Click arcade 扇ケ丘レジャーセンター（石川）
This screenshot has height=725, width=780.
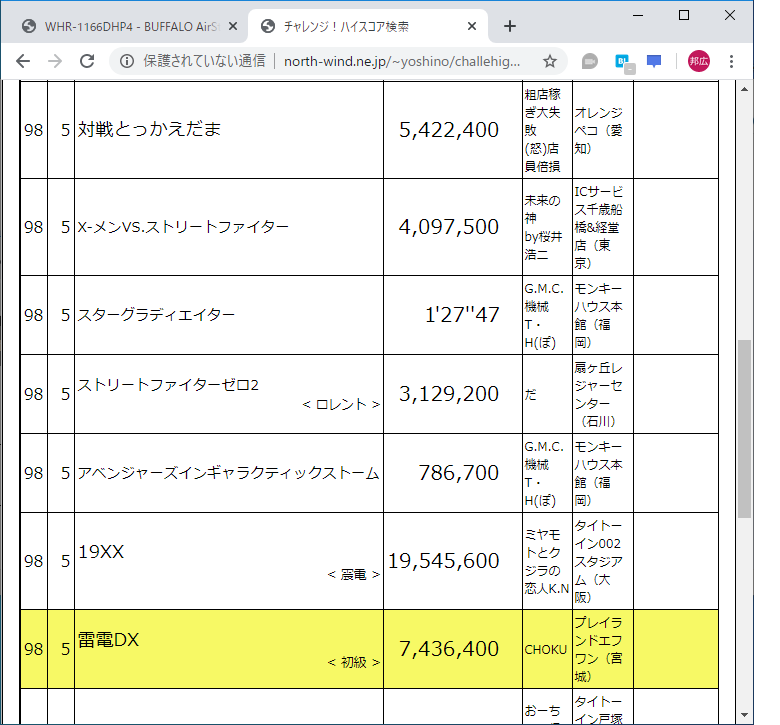tap(598, 395)
